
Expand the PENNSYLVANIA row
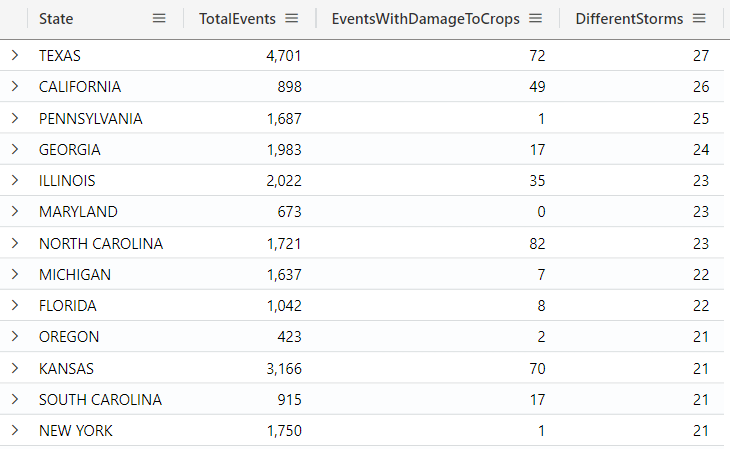(15, 118)
